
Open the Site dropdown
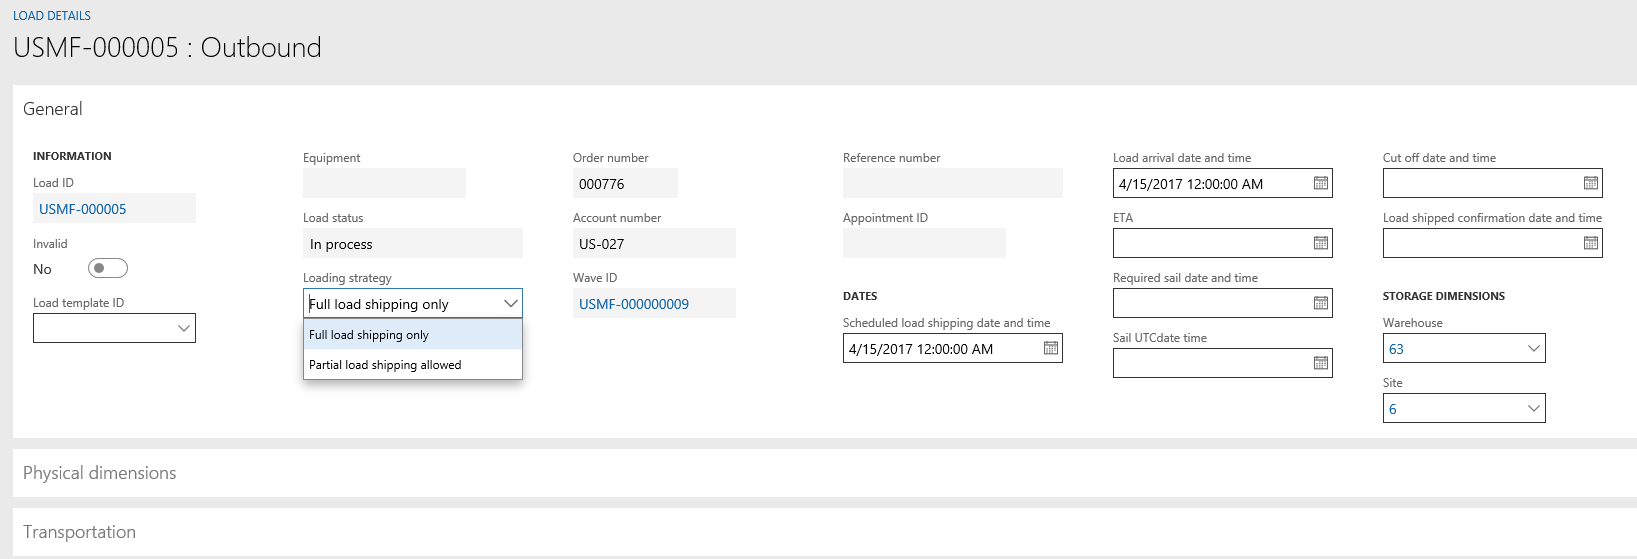click(1533, 409)
